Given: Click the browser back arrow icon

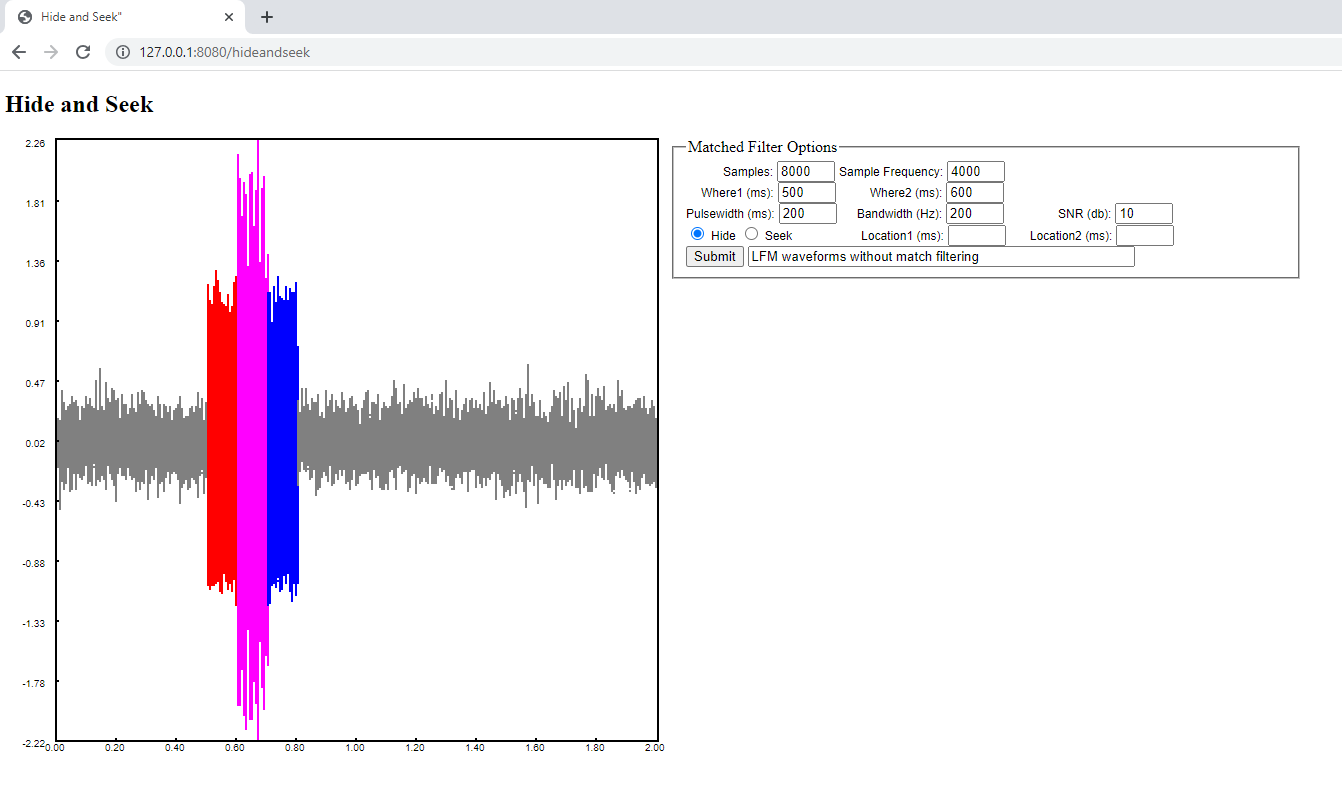Looking at the screenshot, I should [x=19, y=51].
